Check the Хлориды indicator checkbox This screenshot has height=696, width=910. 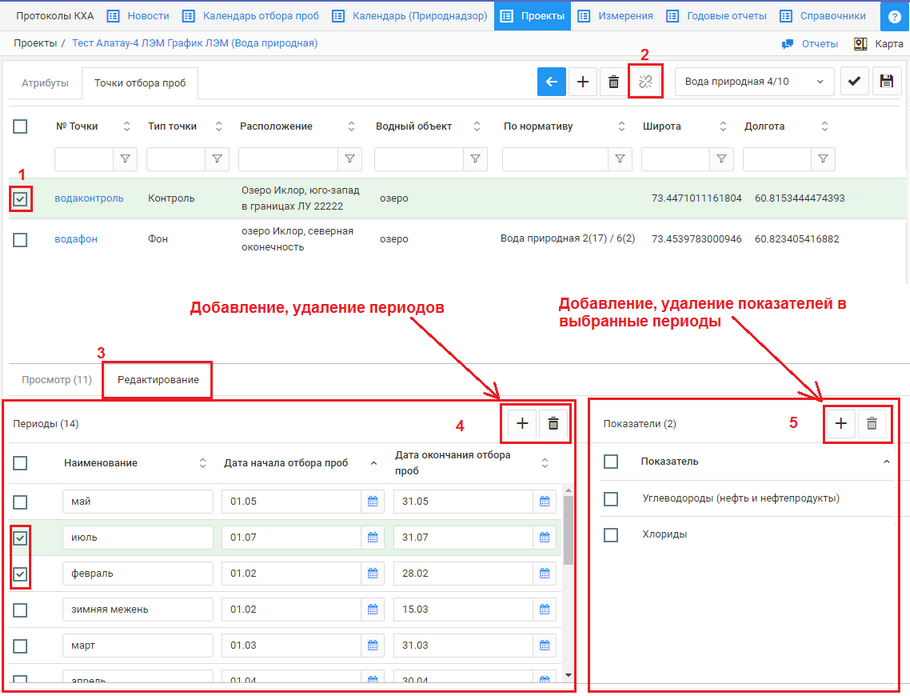coord(611,535)
